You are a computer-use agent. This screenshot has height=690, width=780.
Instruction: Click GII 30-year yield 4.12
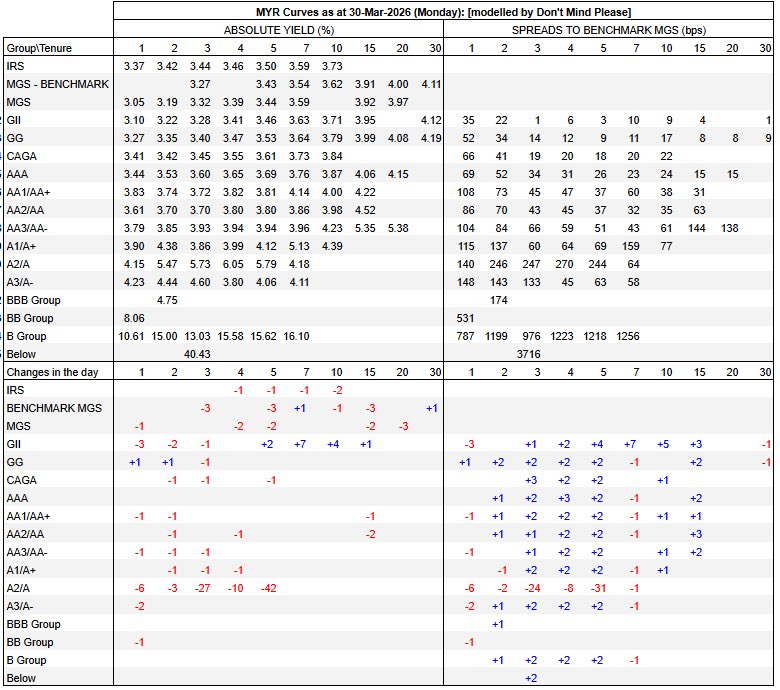[431, 120]
